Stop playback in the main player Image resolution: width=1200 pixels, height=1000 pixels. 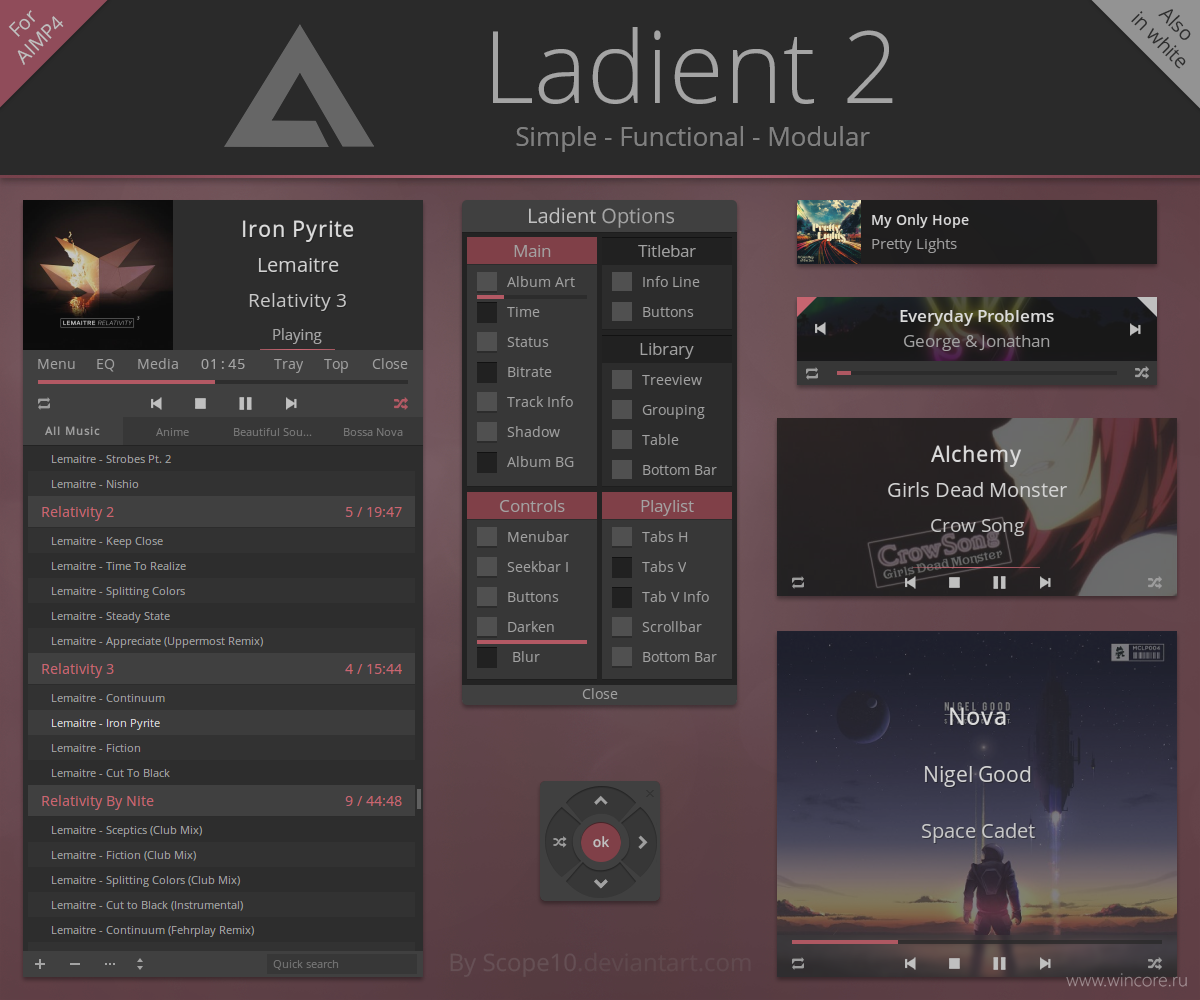click(x=200, y=404)
